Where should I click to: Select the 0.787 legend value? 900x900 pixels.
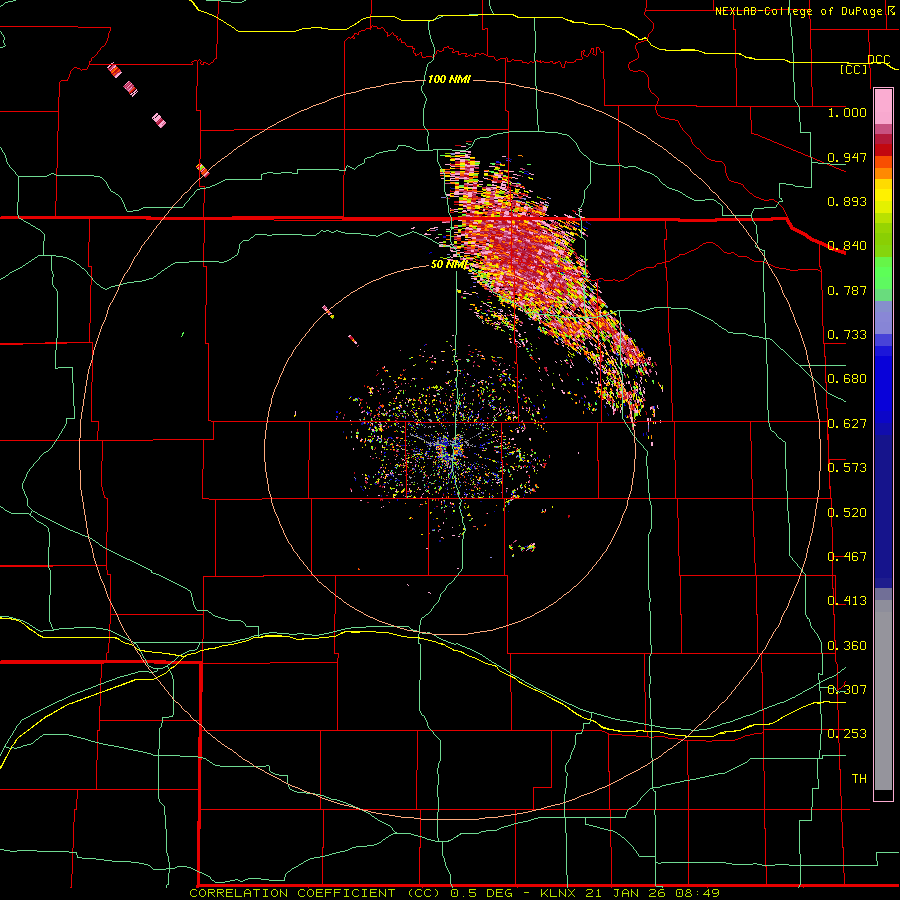pos(847,290)
